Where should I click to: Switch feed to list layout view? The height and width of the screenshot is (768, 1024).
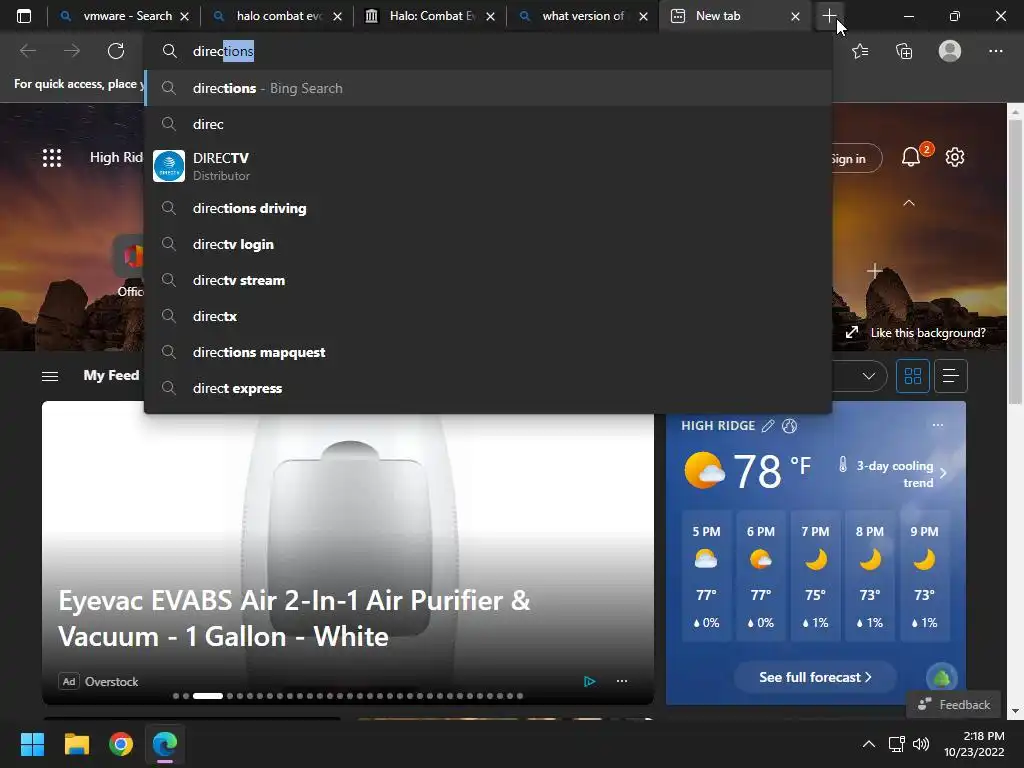(950, 376)
